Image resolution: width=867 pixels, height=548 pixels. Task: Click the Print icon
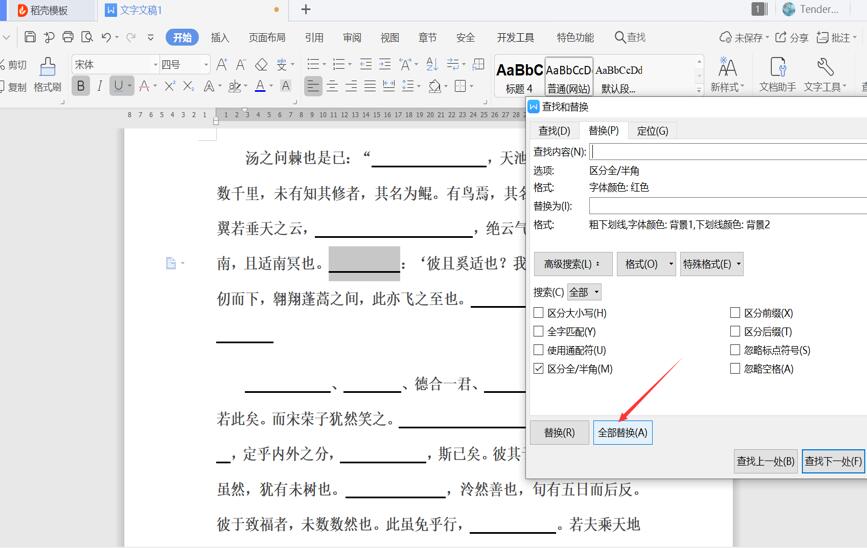coord(68,37)
